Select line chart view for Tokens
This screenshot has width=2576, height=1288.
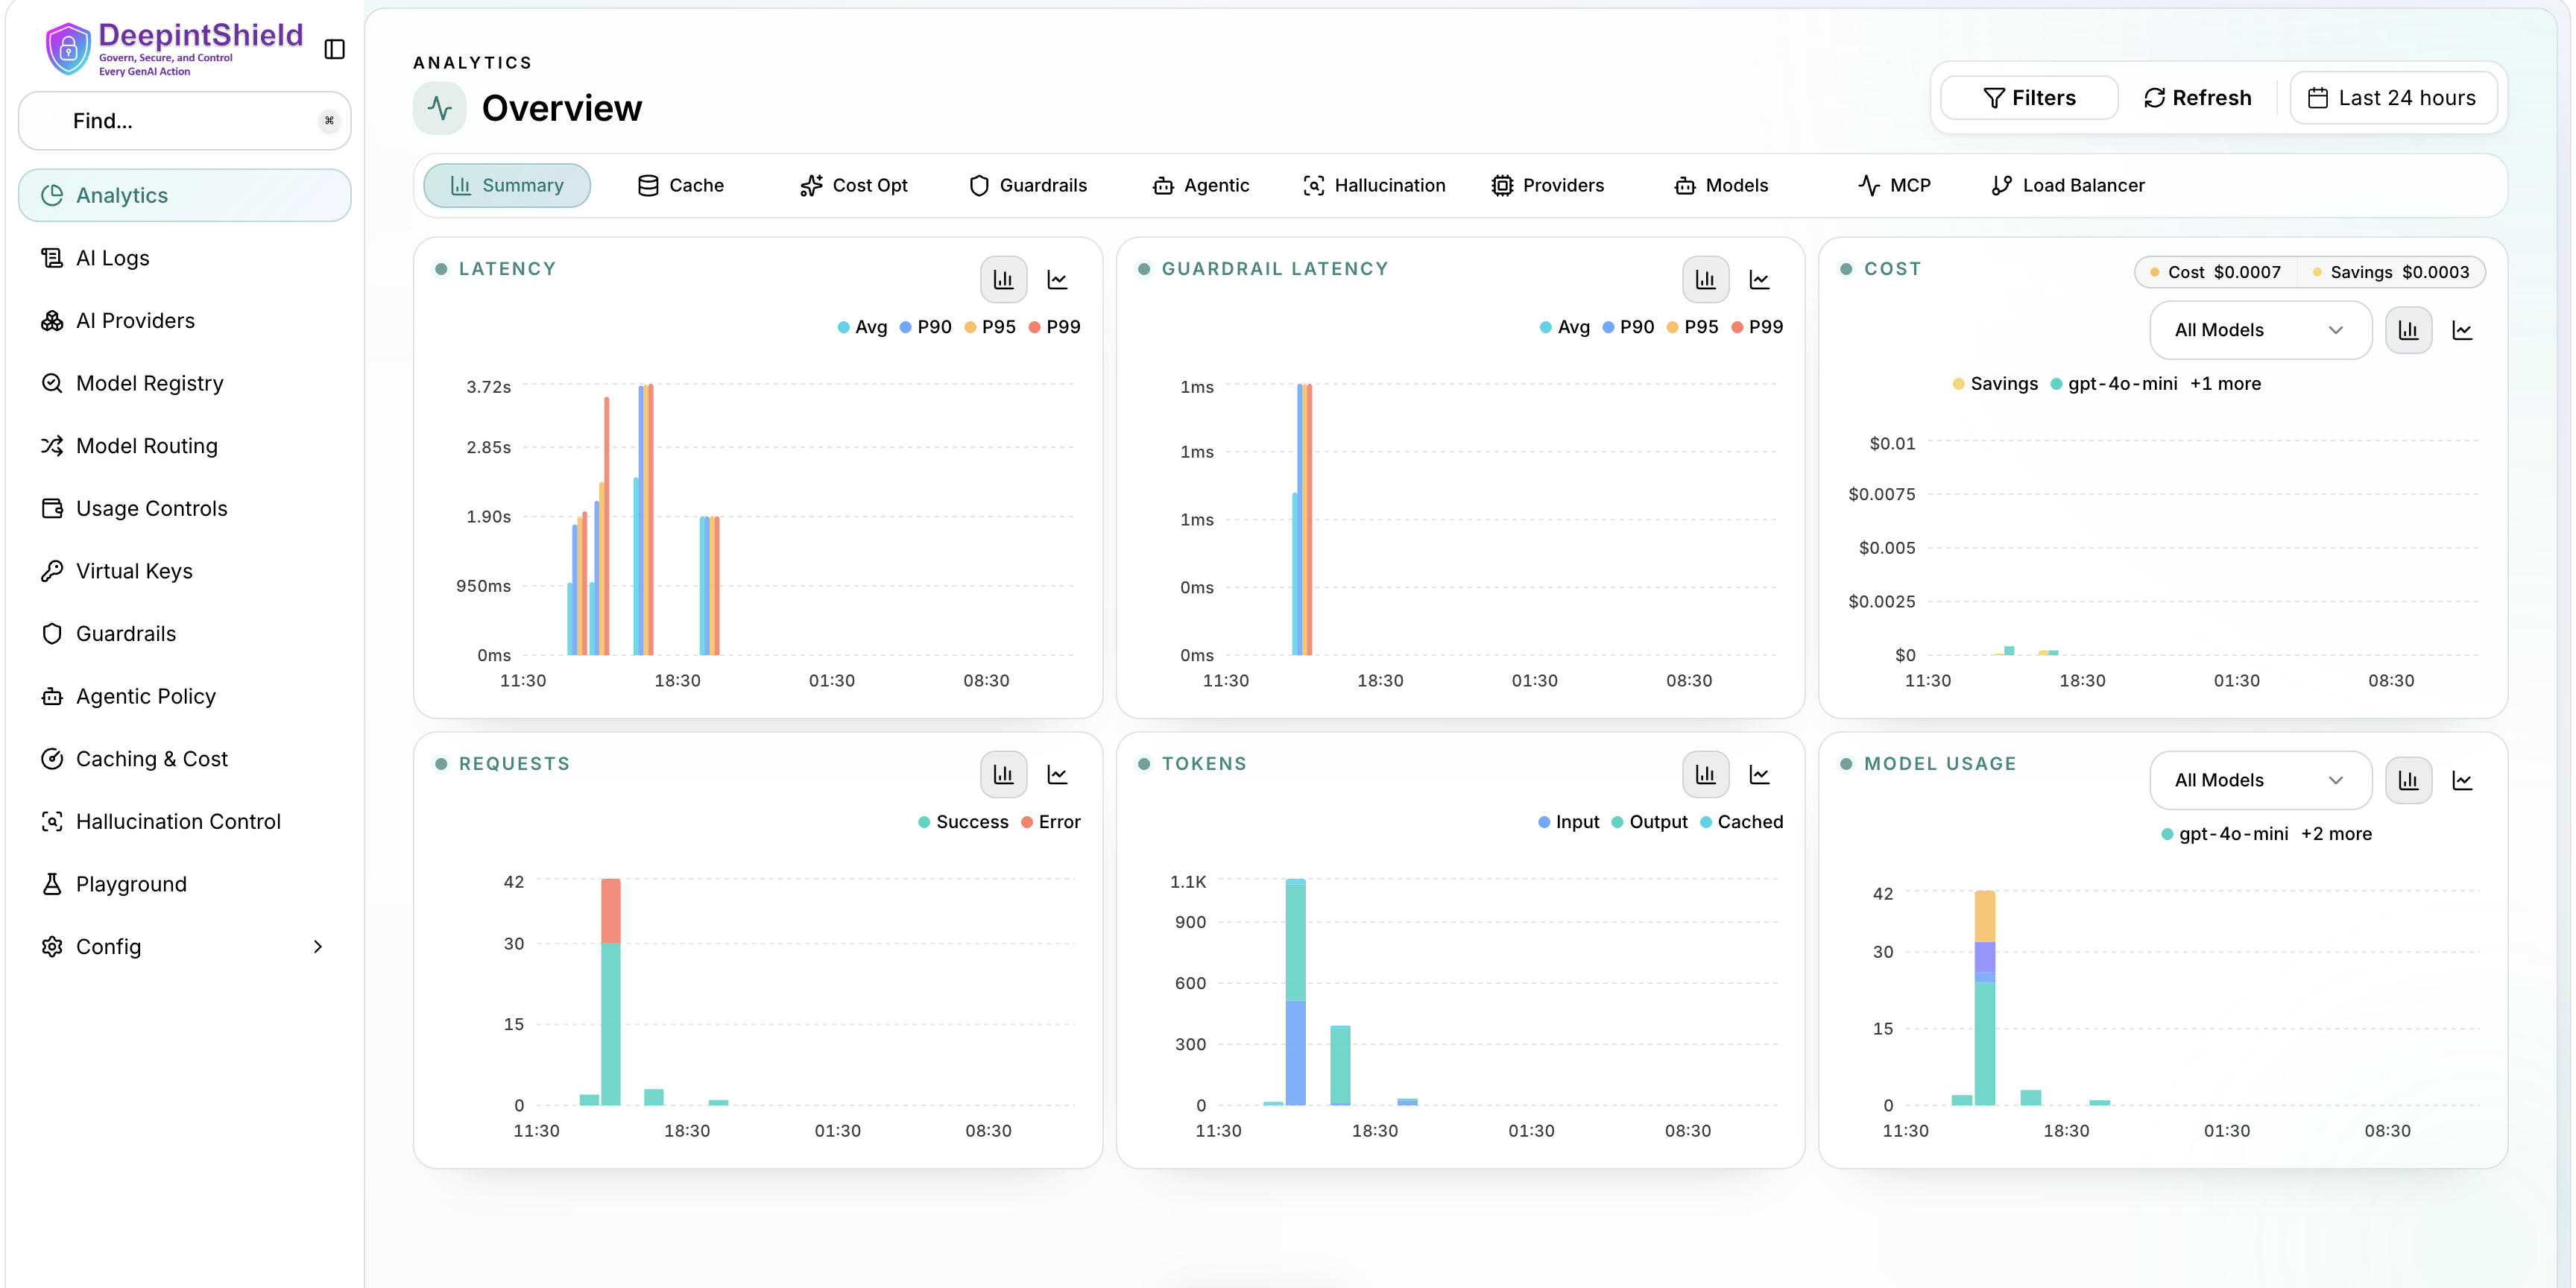(1760, 775)
